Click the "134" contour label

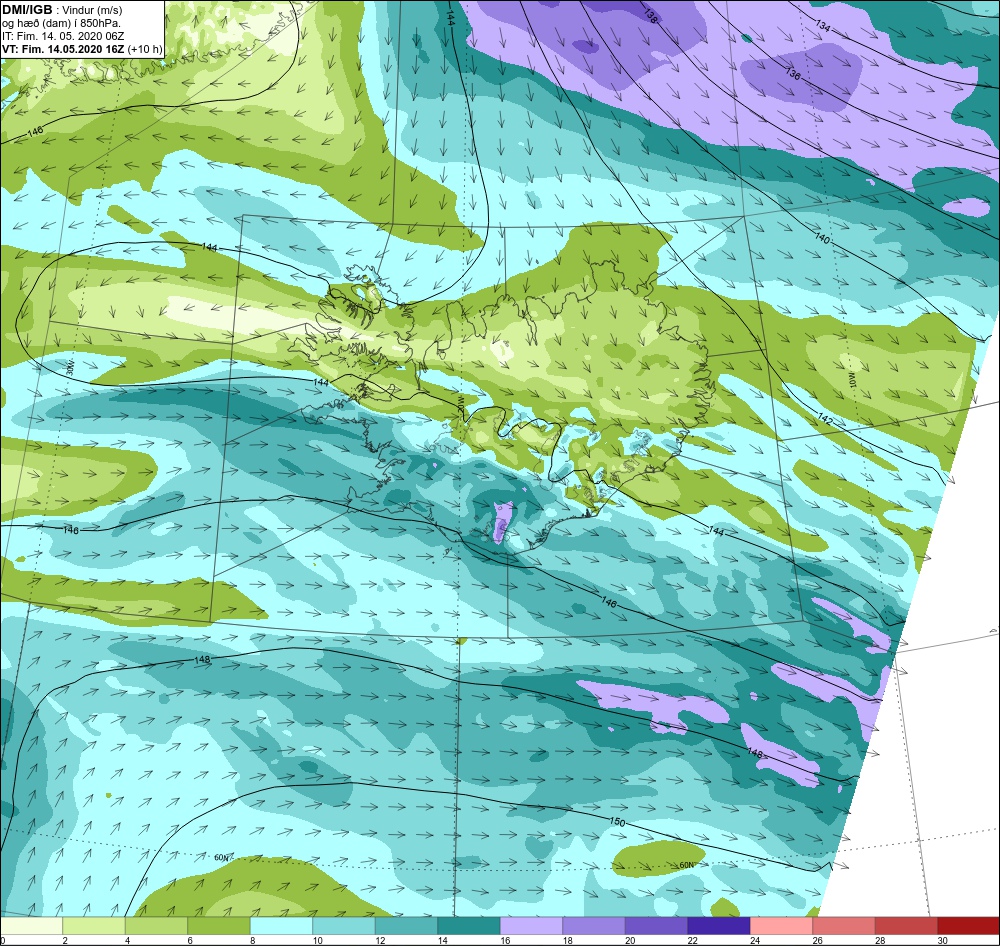[x=823, y=27]
